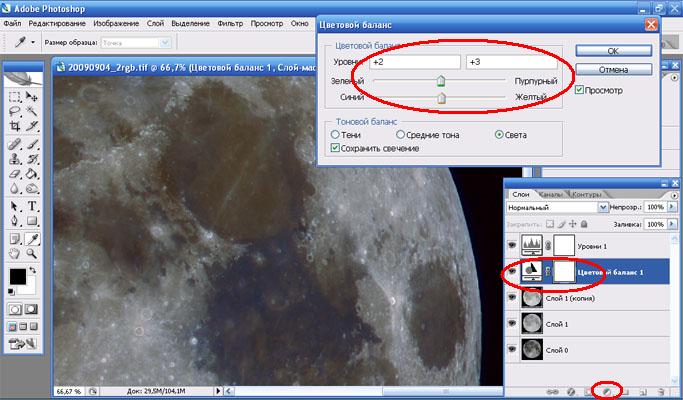Viewport: 683px width, 400px height.
Task: Open the Окно menu
Action: [300, 24]
